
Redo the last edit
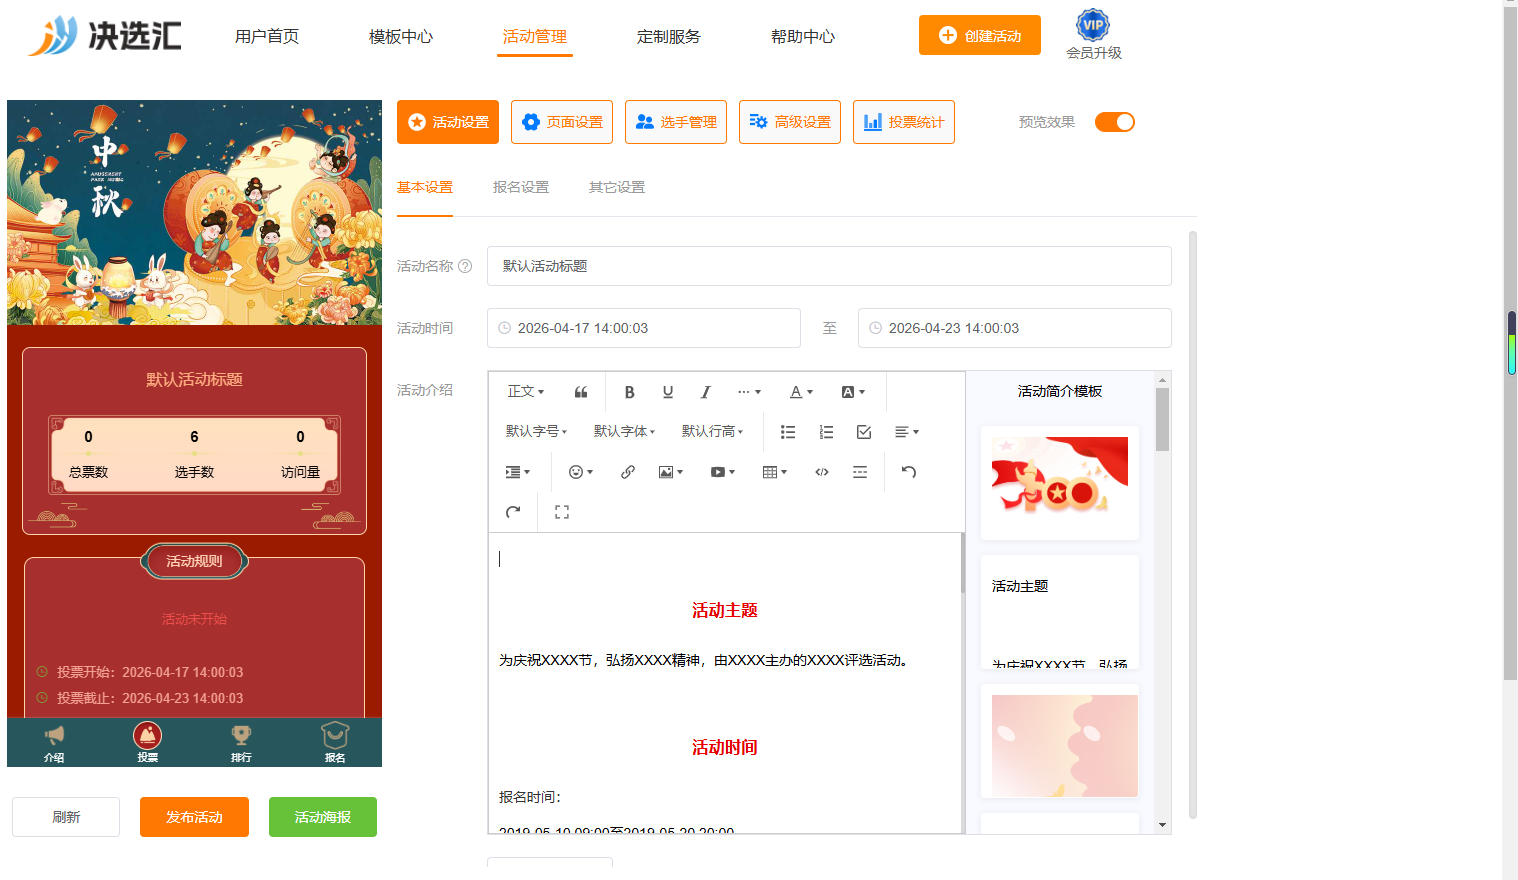tap(513, 512)
